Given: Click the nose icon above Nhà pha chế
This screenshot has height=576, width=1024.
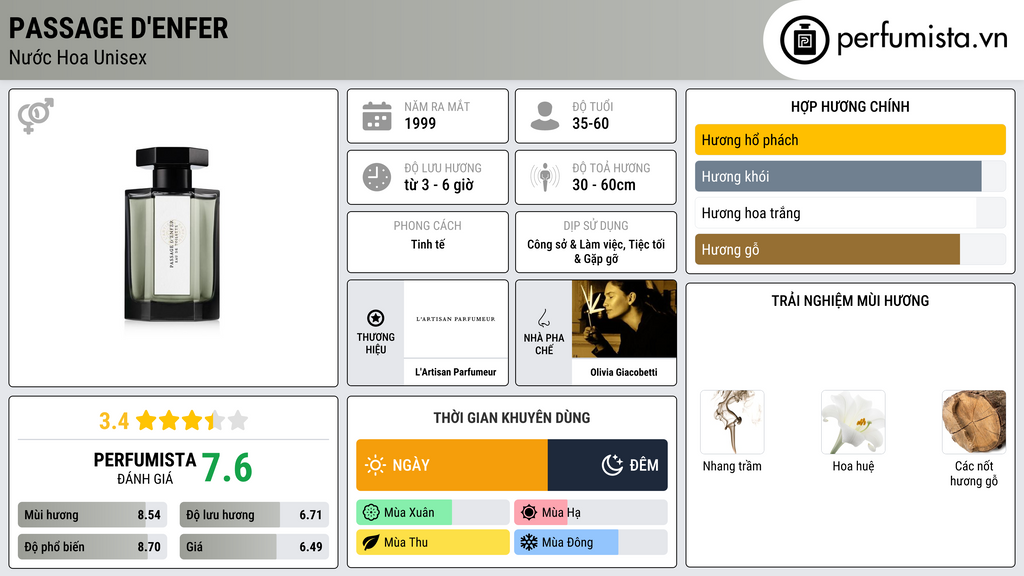Looking at the screenshot, I should (543, 318).
